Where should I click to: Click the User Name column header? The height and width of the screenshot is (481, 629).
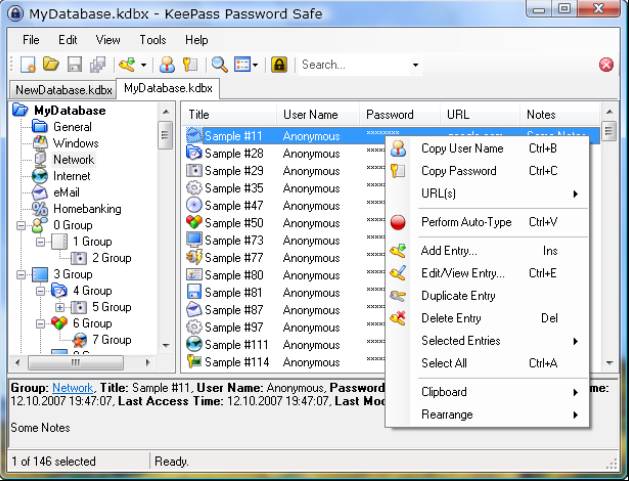318,115
